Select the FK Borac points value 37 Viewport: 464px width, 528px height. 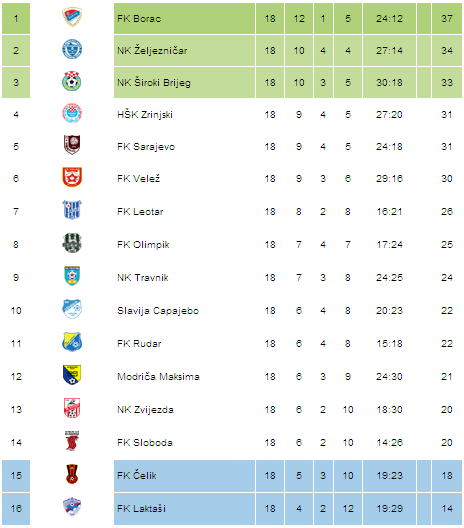[447, 19]
